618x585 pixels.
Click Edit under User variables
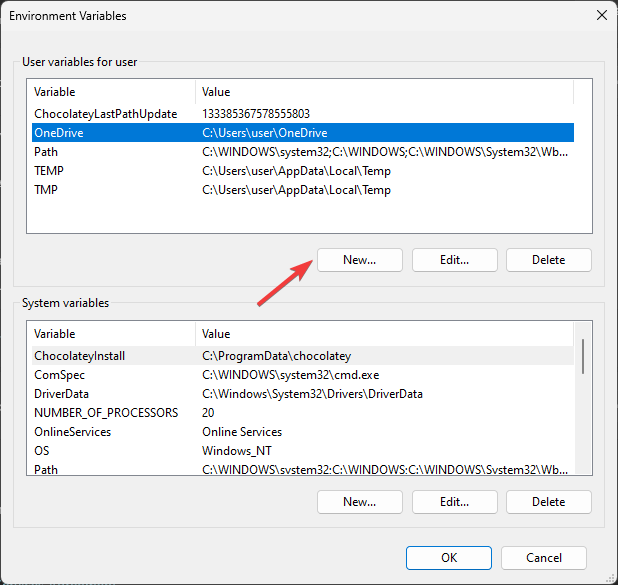point(454,259)
